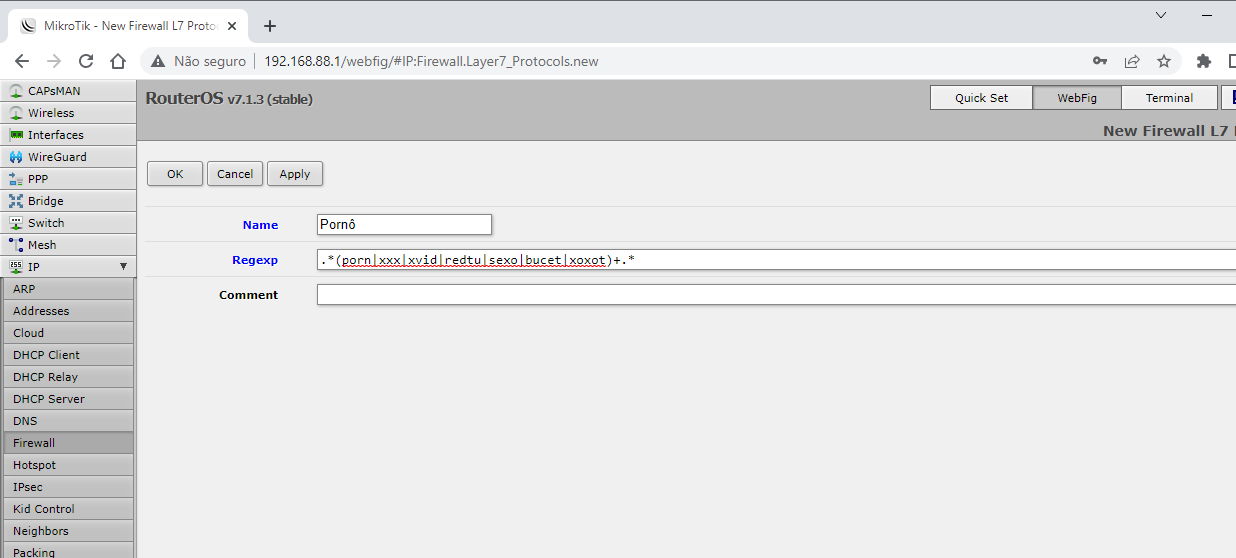This screenshot has height=558, width=1236.
Task: Bookmark this page with the star icon
Action: coord(1164,61)
